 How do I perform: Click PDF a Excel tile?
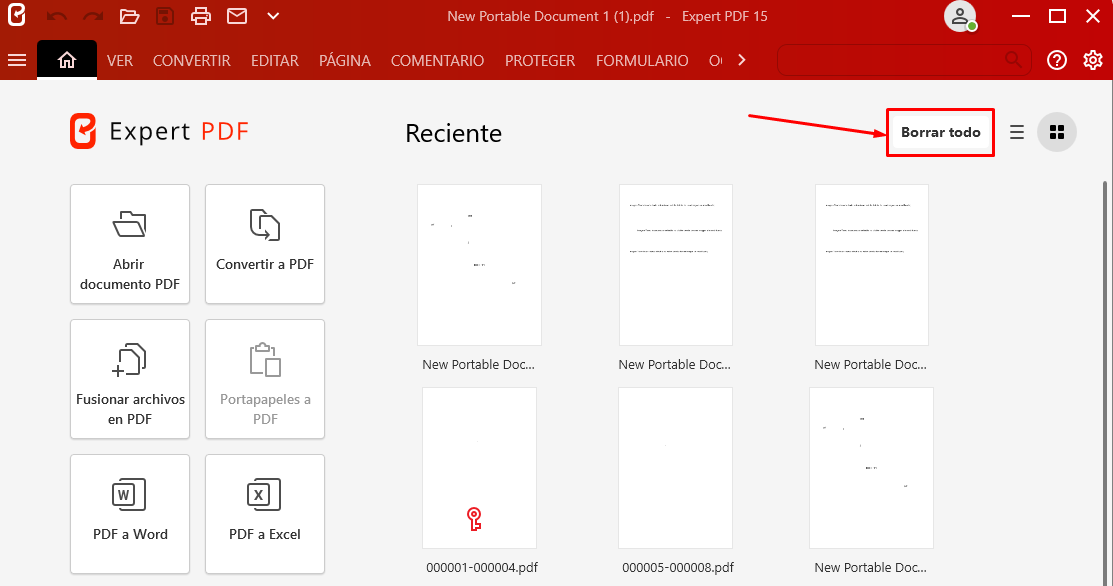265,514
